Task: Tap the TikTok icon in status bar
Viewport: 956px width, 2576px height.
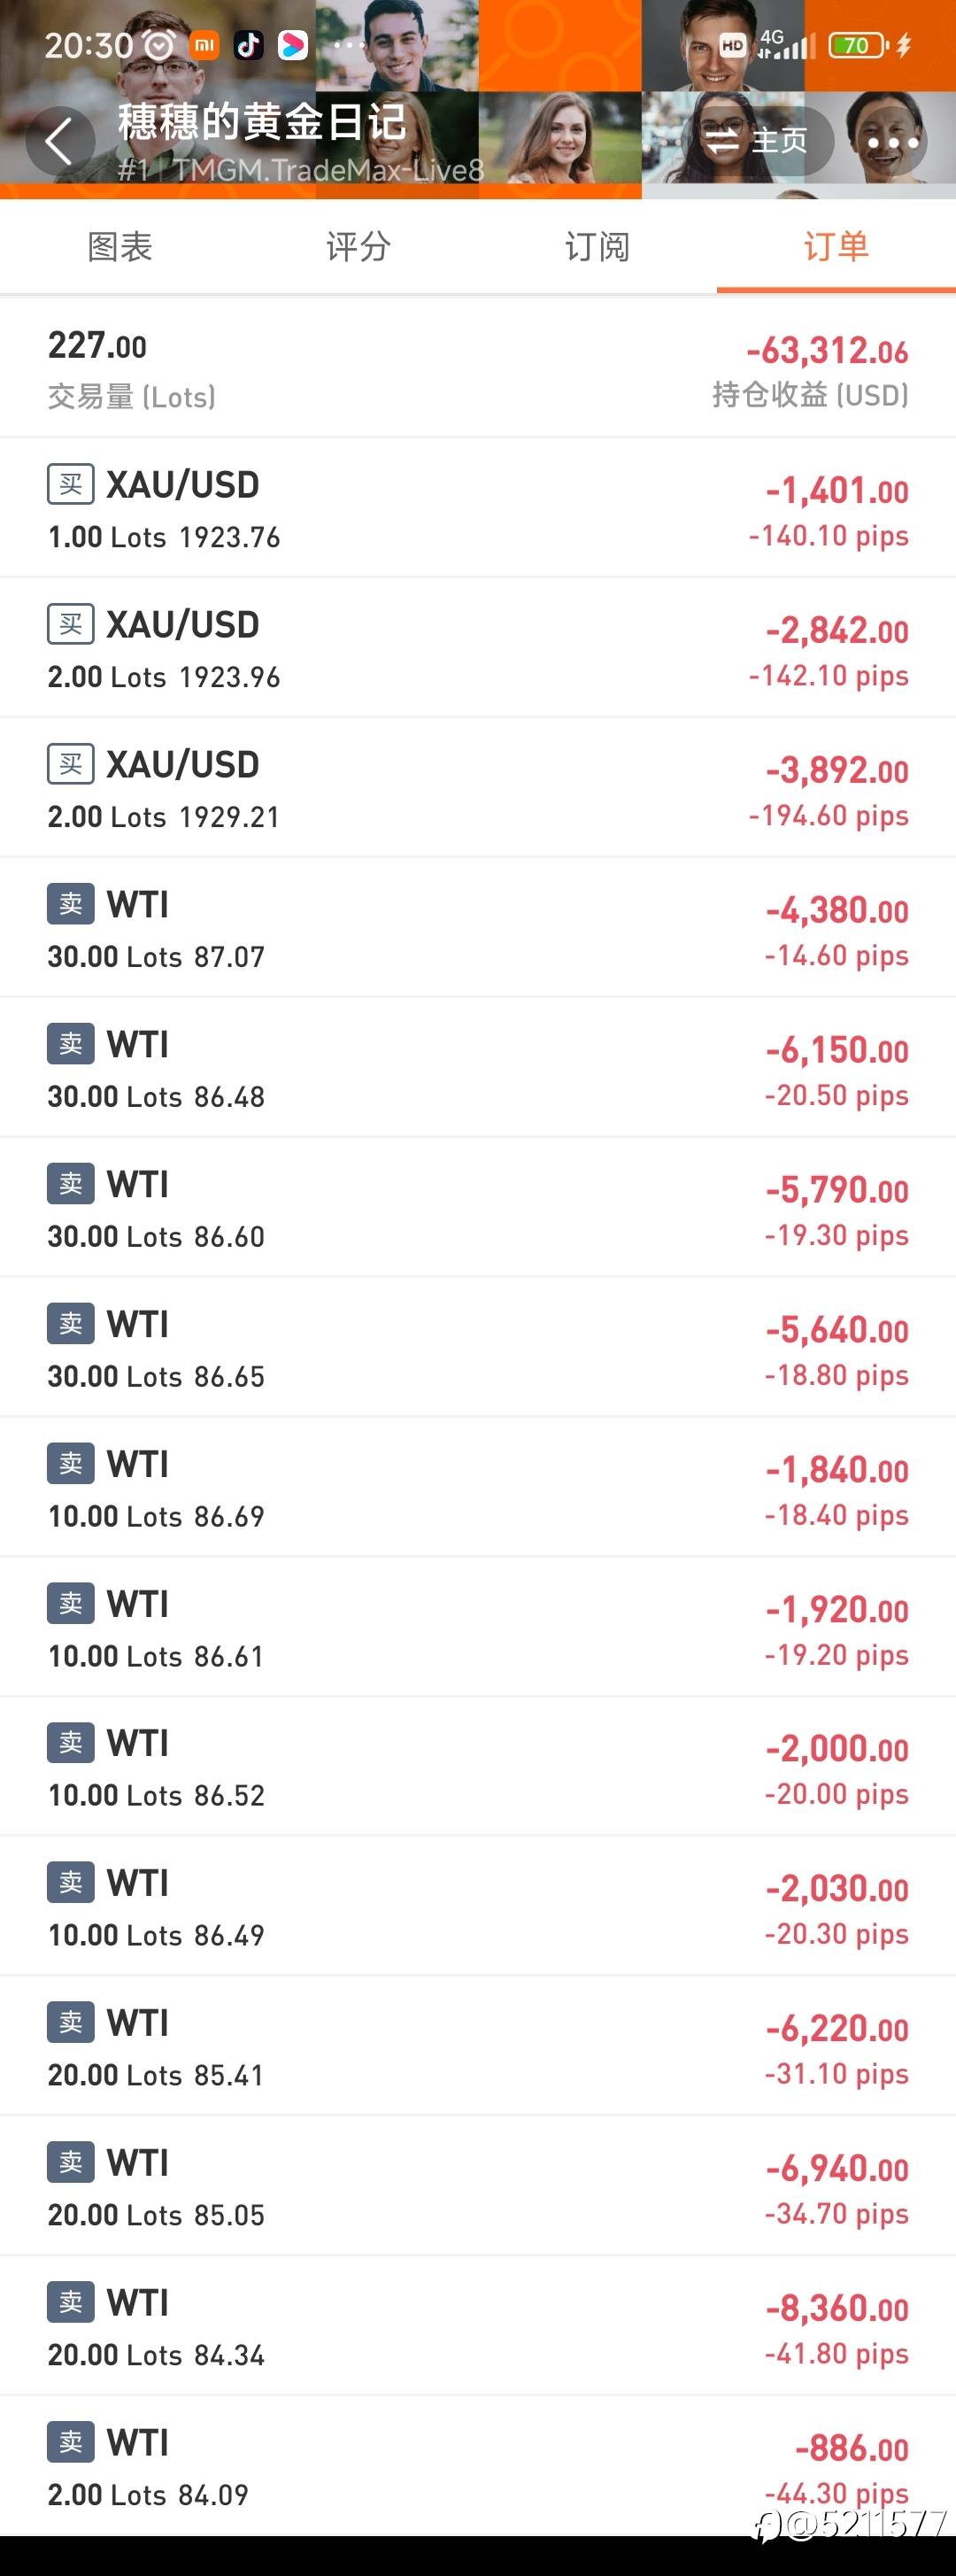Action: [x=248, y=45]
